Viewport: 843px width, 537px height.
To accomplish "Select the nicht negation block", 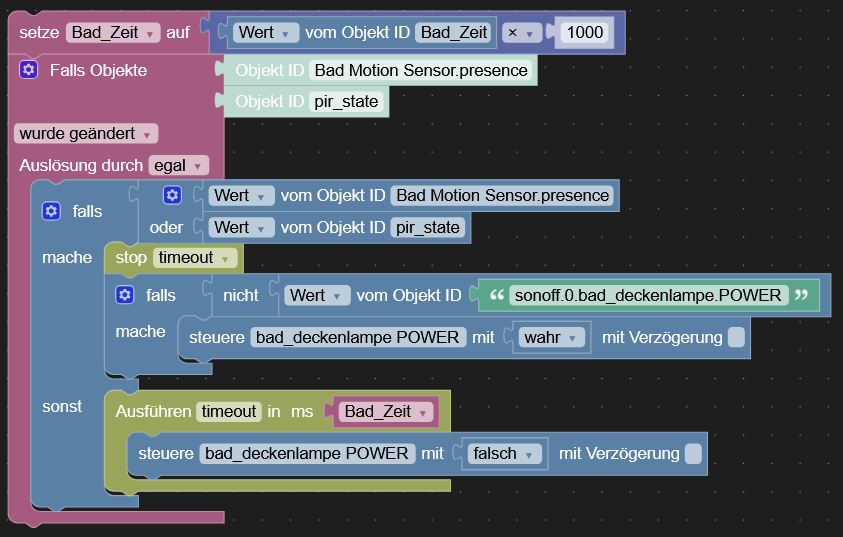I will pos(240,295).
